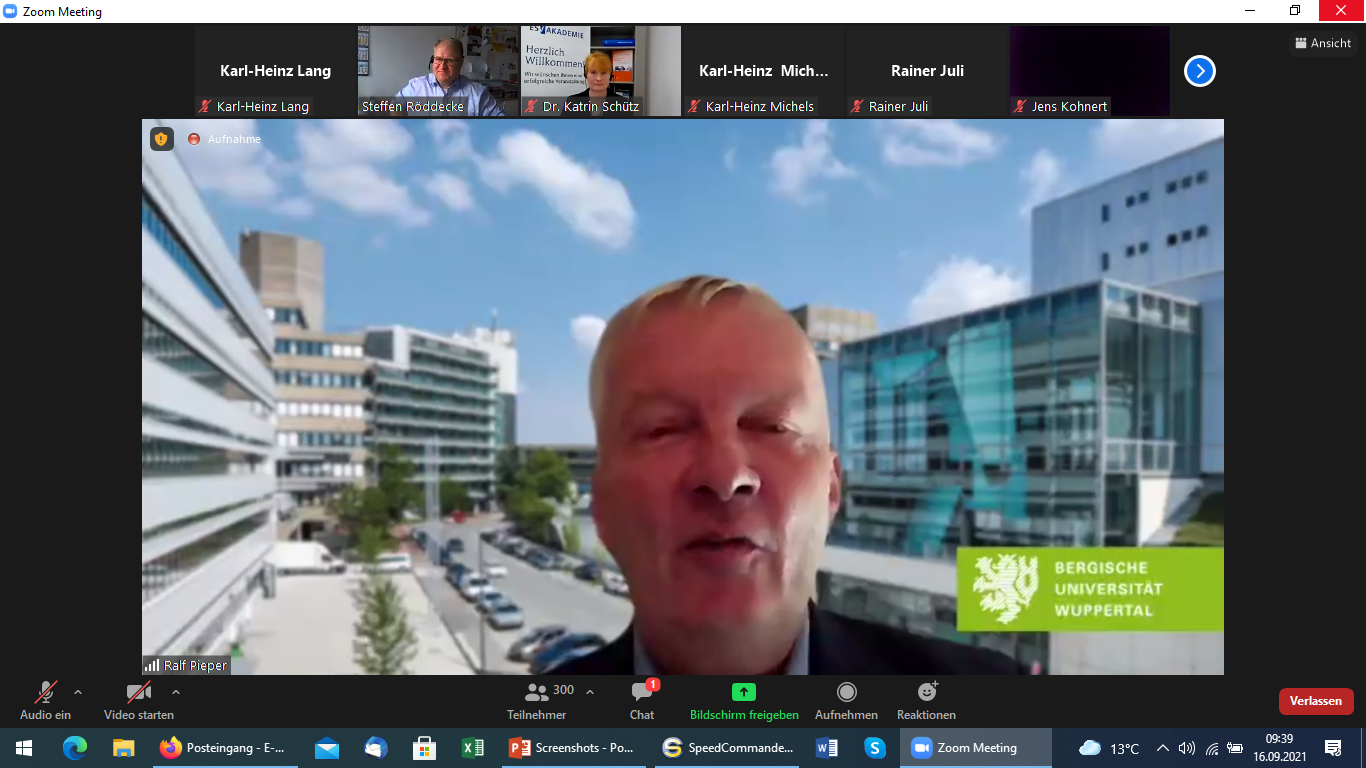Image resolution: width=1366 pixels, height=768 pixels.
Task: Unmute microphone with Audio ein
Action: tap(45, 692)
